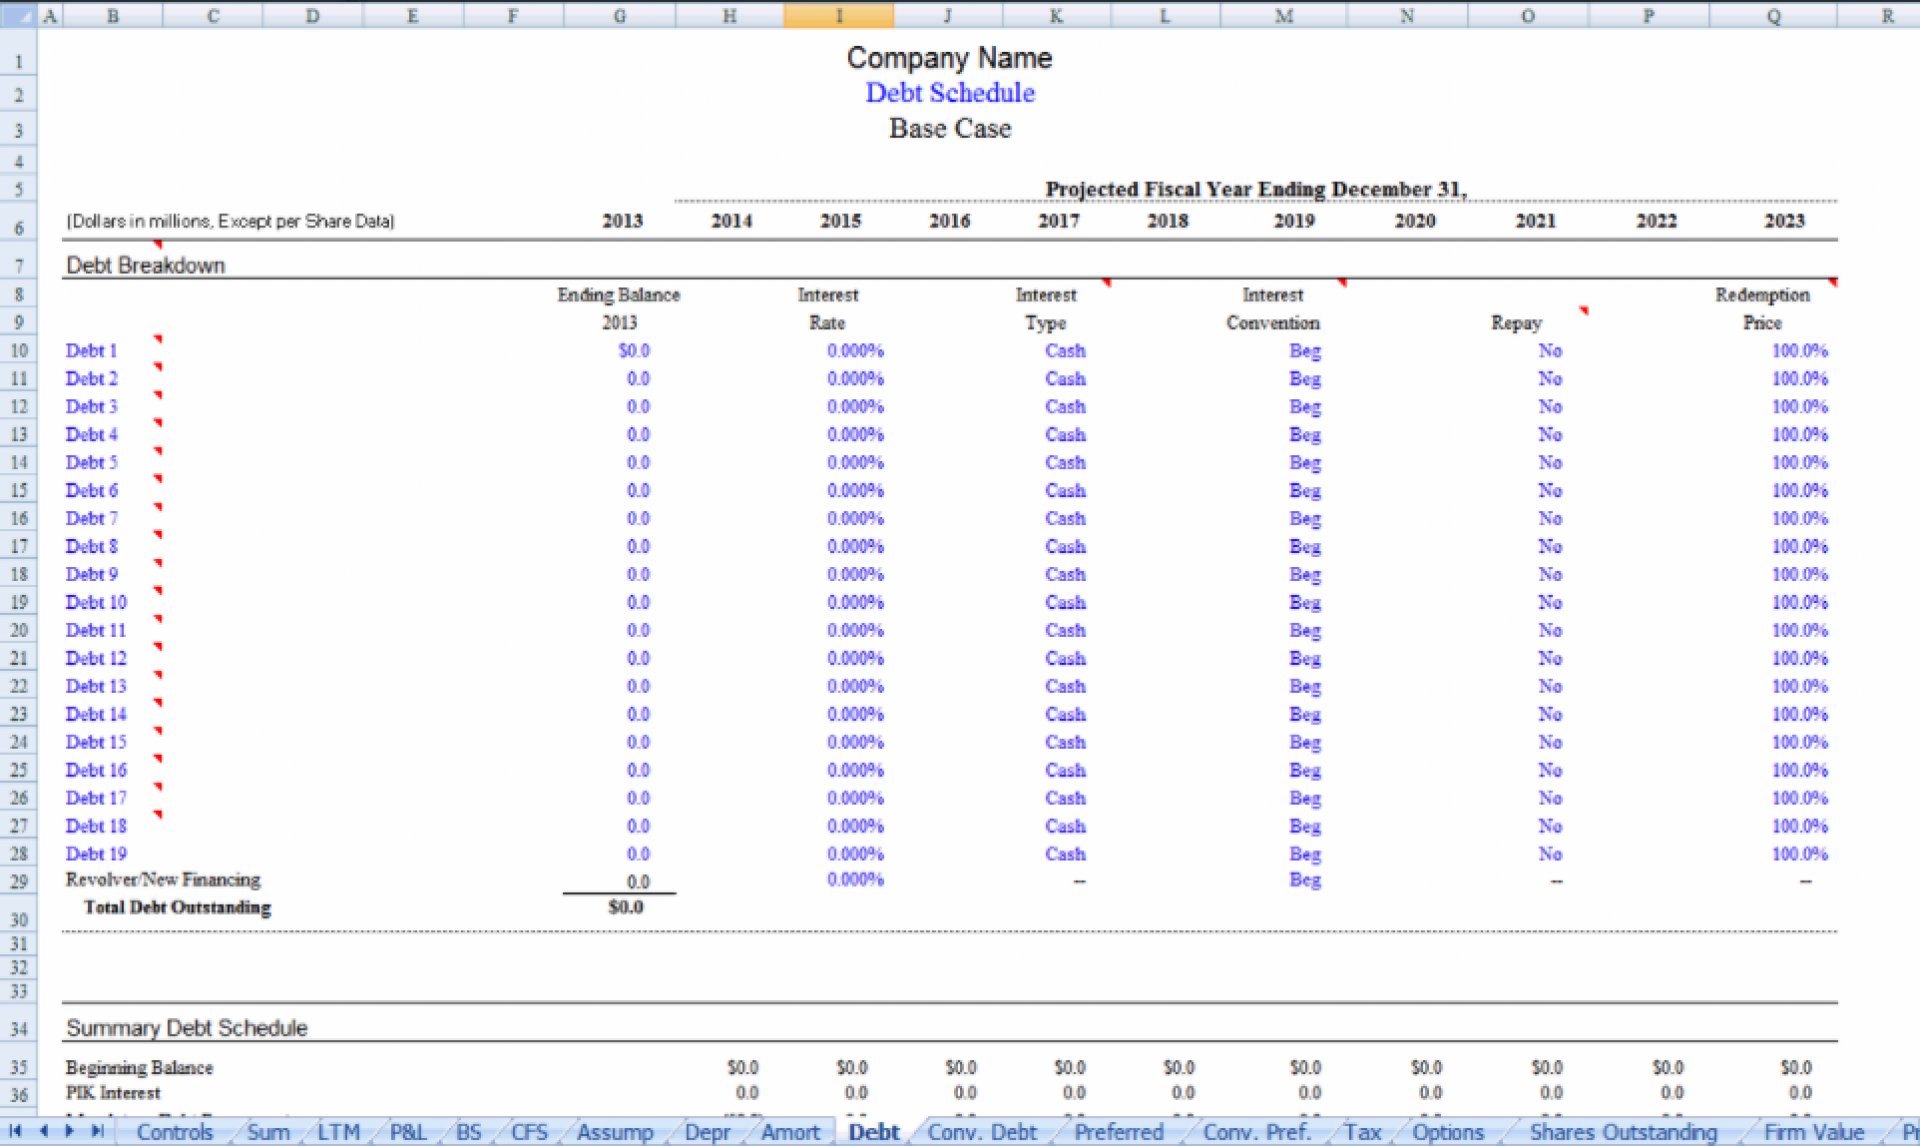Switch to the Assump sheet tab

tap(614, 1132)
